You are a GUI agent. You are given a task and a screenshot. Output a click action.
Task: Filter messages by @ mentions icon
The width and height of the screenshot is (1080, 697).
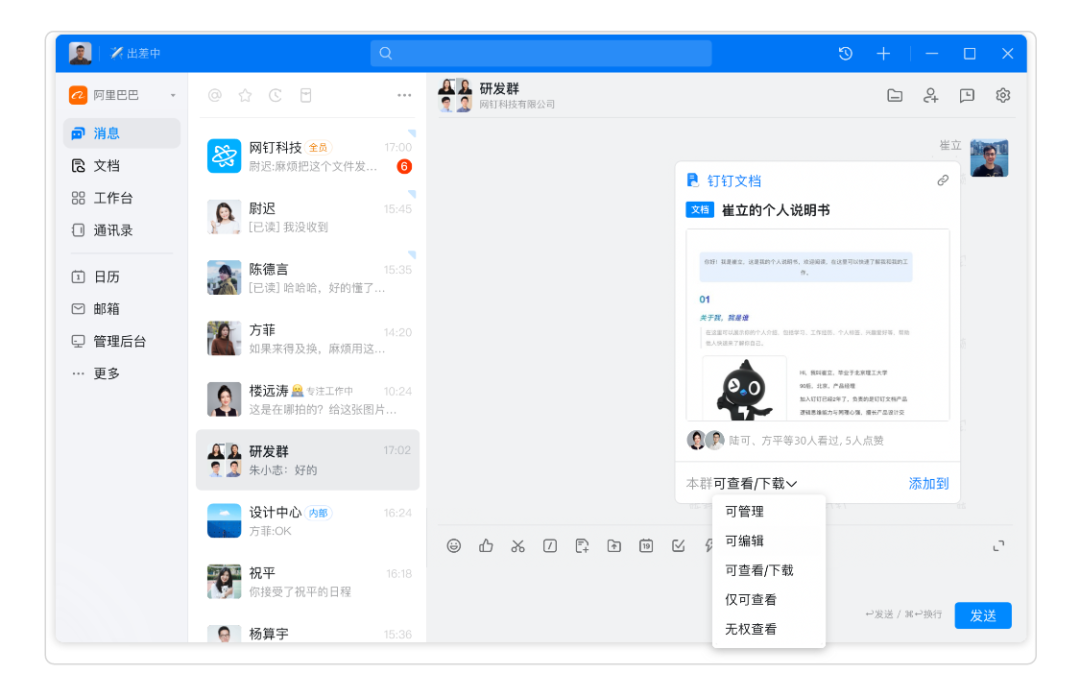[x=214, y=95]
